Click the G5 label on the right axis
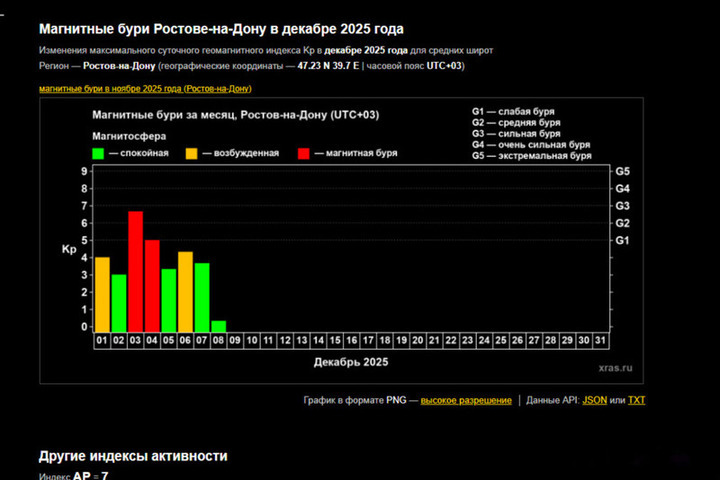 click(620, 172)
